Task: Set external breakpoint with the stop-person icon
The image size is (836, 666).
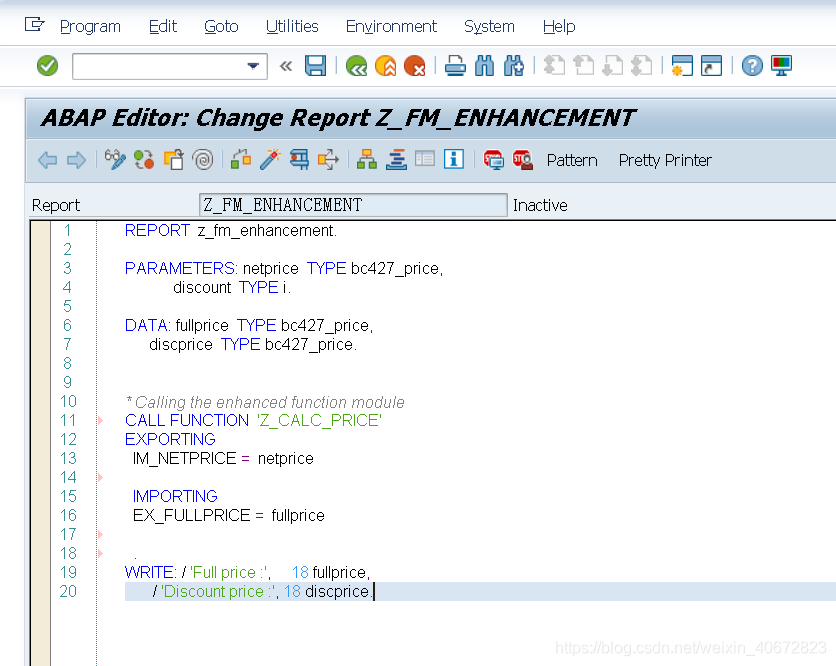Action: point(522,160)
